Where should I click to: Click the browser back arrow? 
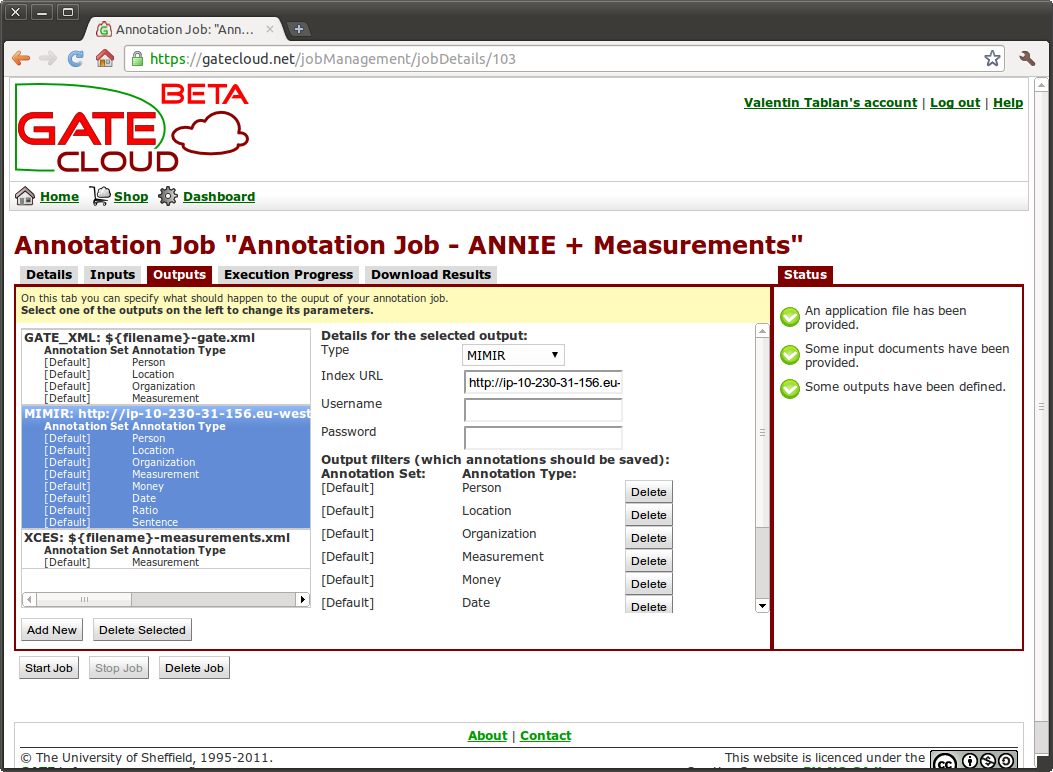21,58
